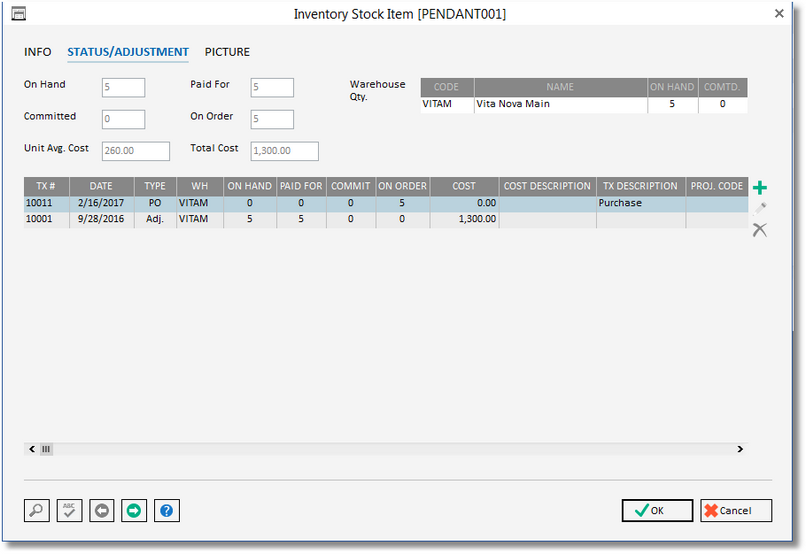Click the pencil edit transaction icon

click(x=760, y=208)
